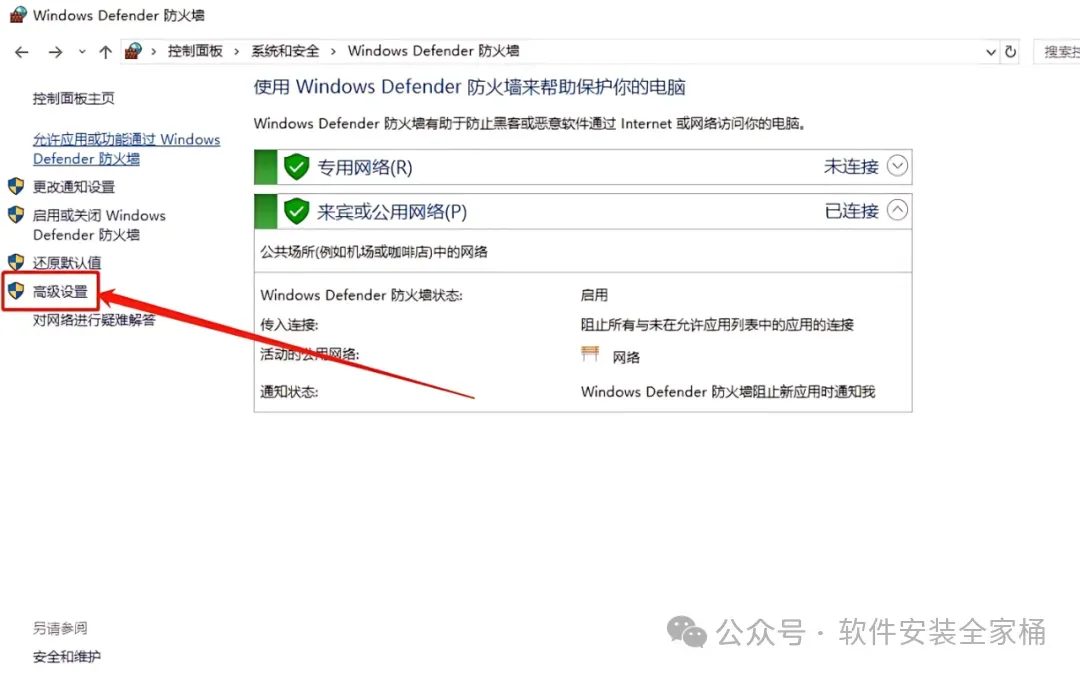Screen dimensions: 1080x675
Task: Open 允许应用或功能通过 Windows Defender 防火墙 link
Action: pyautogui.click(x=126, y=149)
